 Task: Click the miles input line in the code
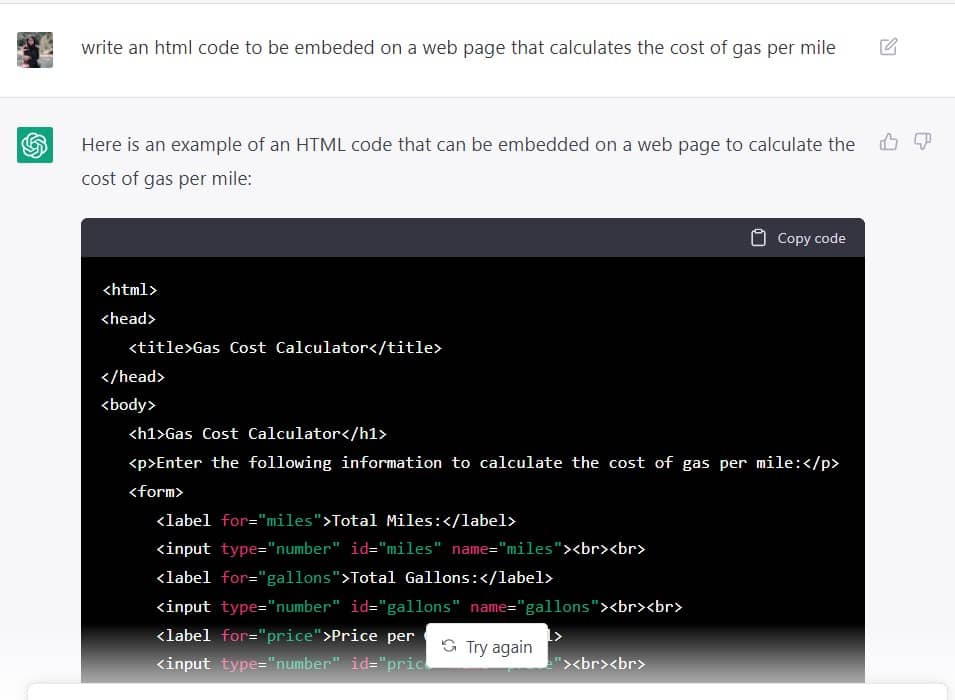(402, 548)
